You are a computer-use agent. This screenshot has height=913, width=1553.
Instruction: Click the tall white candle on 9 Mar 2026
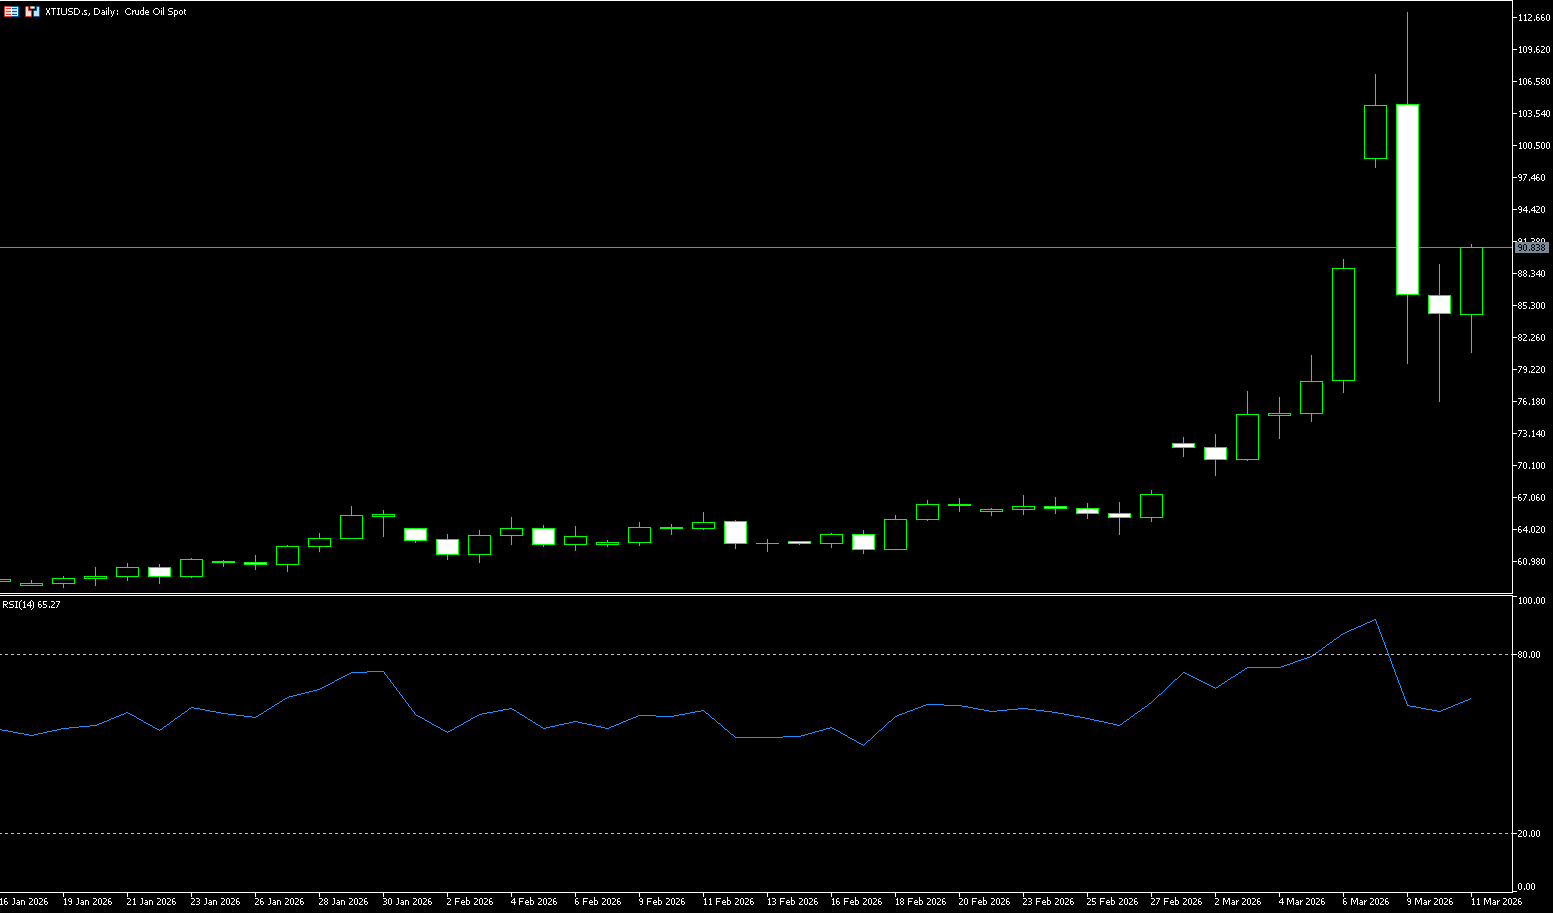[x=1407, y=199]
